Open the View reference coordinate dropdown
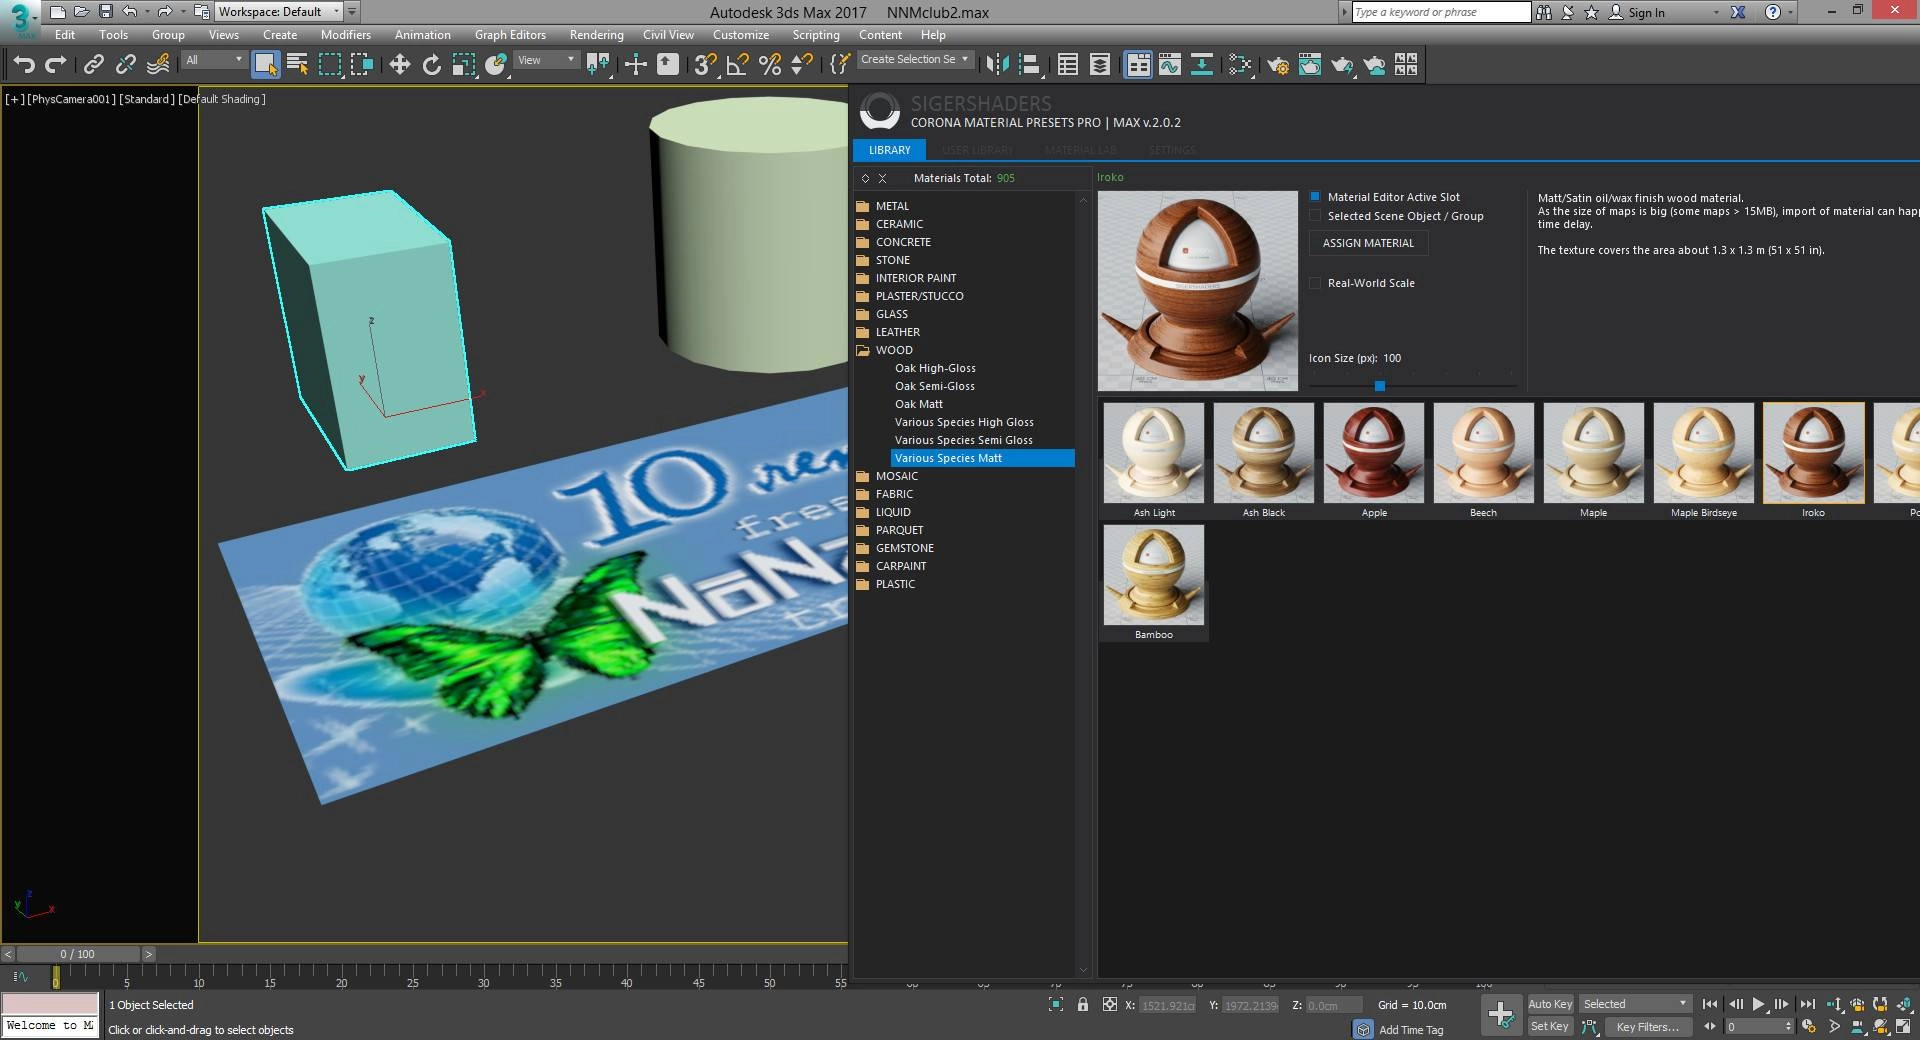Viewport: 1920px width, 1040px height. (x=546, y=60)
